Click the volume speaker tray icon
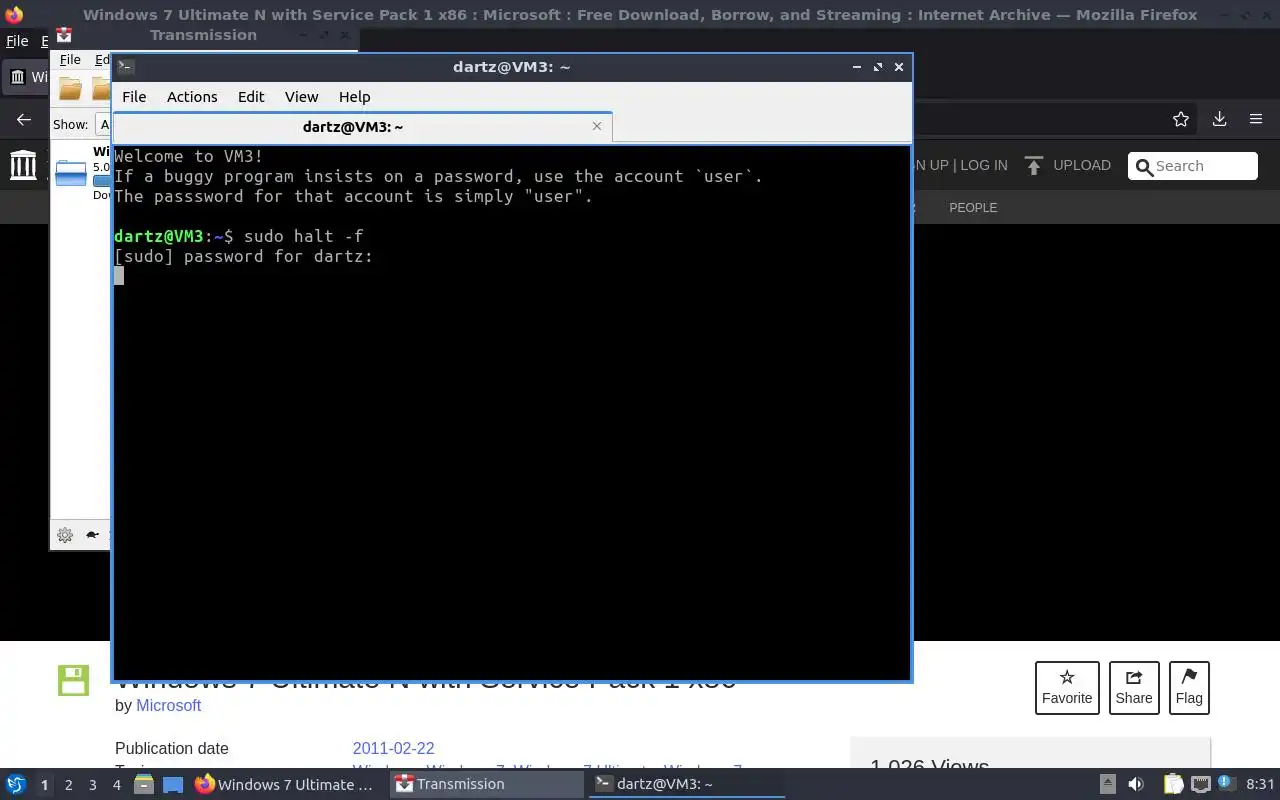The height and width of the screenshot is (800, 1280). pos(1135,784)
